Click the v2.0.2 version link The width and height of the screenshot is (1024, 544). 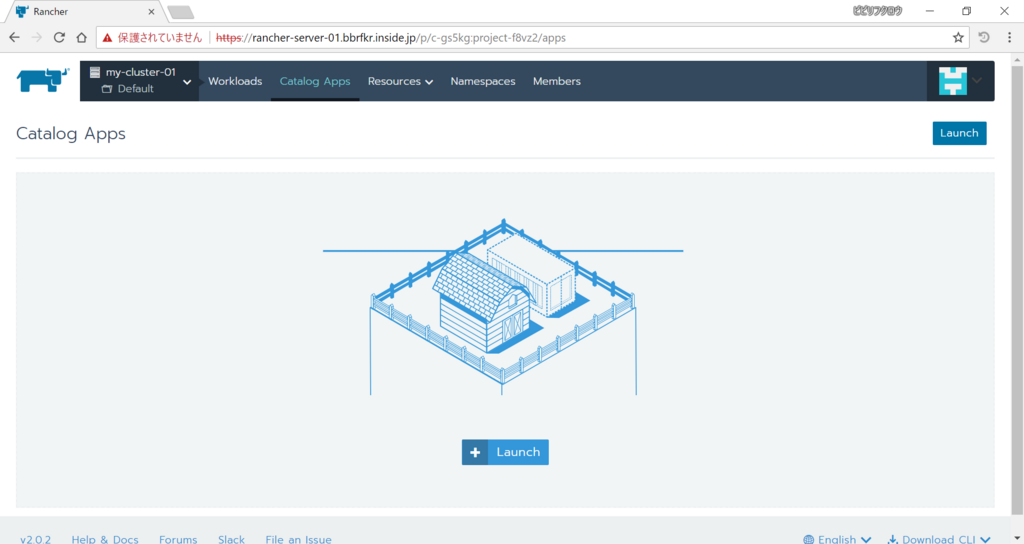pyautogui.click(x=35, y=539)
